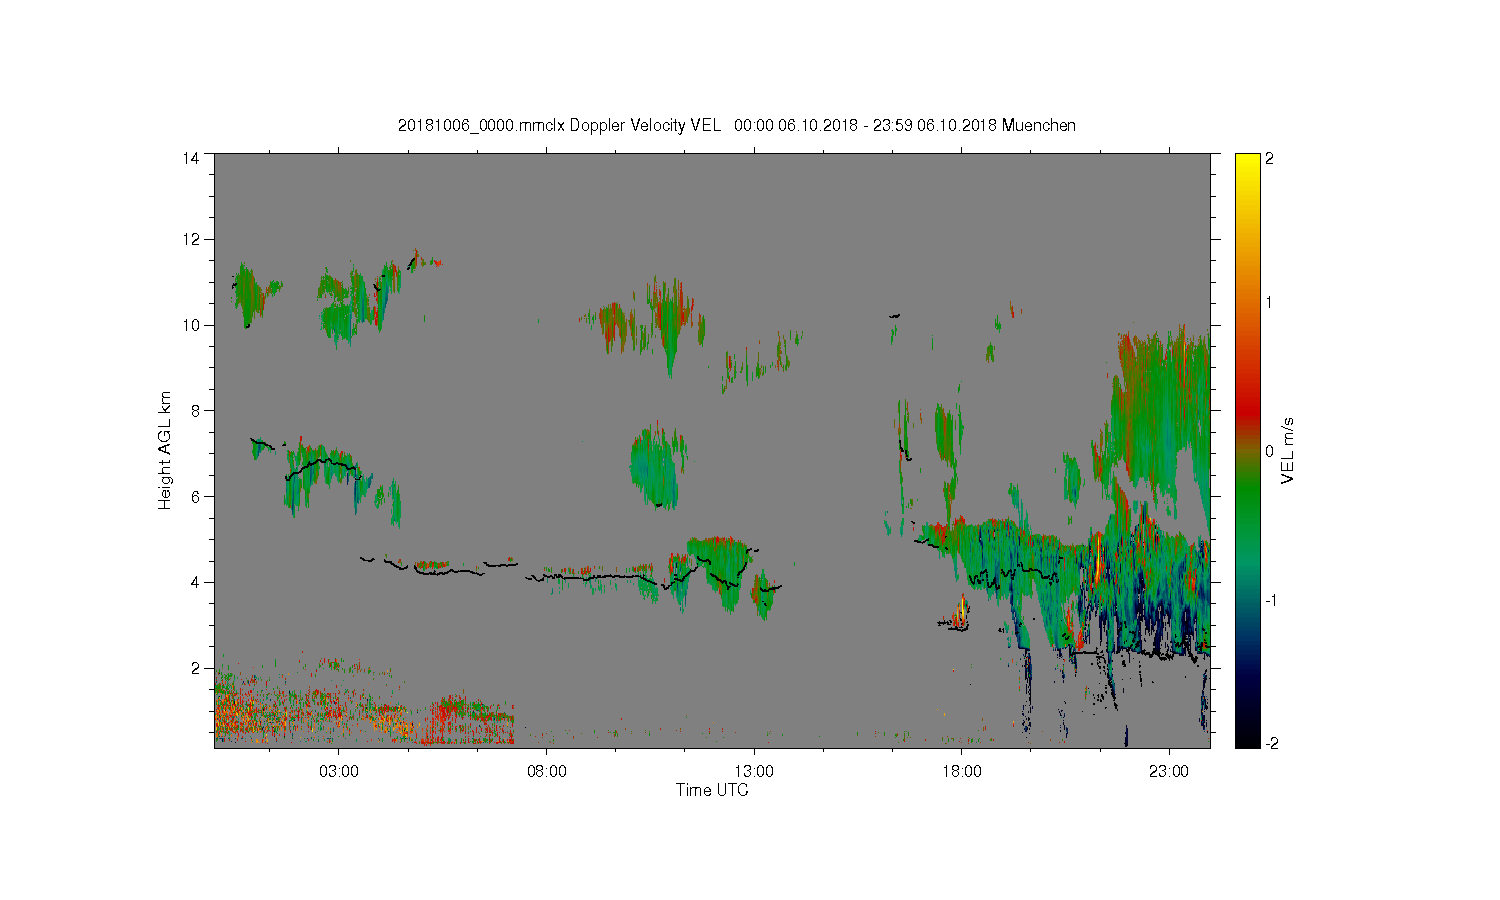This screenshot has height=900, width=1500.
Task: Click the 23:00 time tick label
Action: click(x=1169, y=772)
